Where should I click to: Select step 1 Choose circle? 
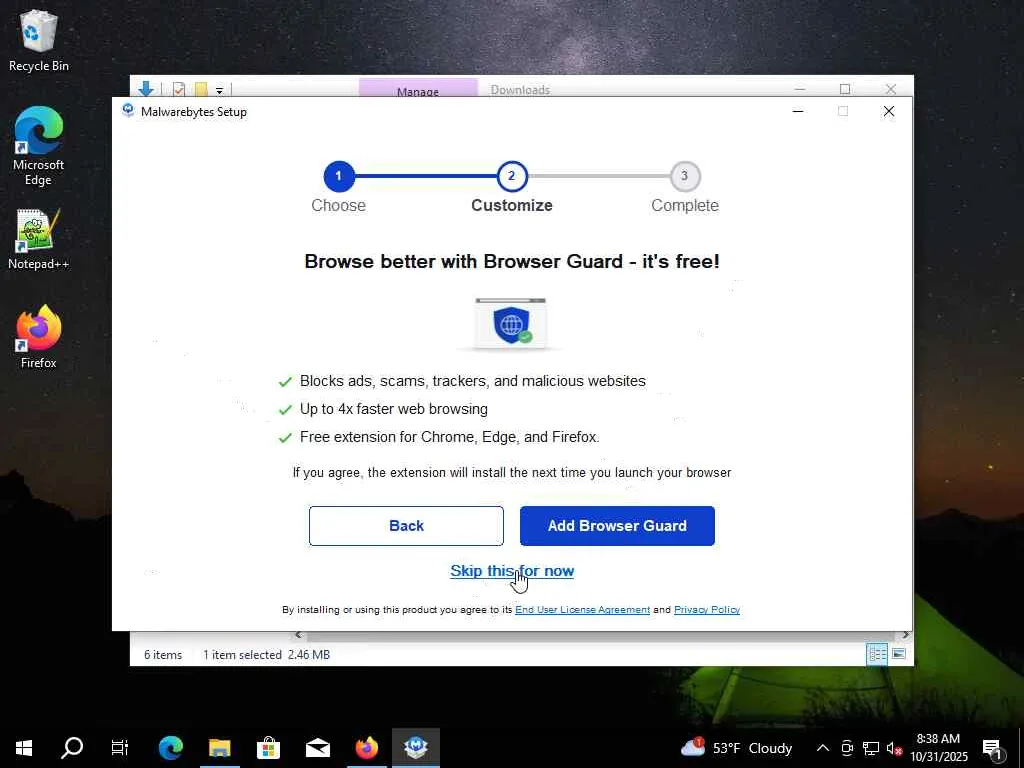point(339,176)
